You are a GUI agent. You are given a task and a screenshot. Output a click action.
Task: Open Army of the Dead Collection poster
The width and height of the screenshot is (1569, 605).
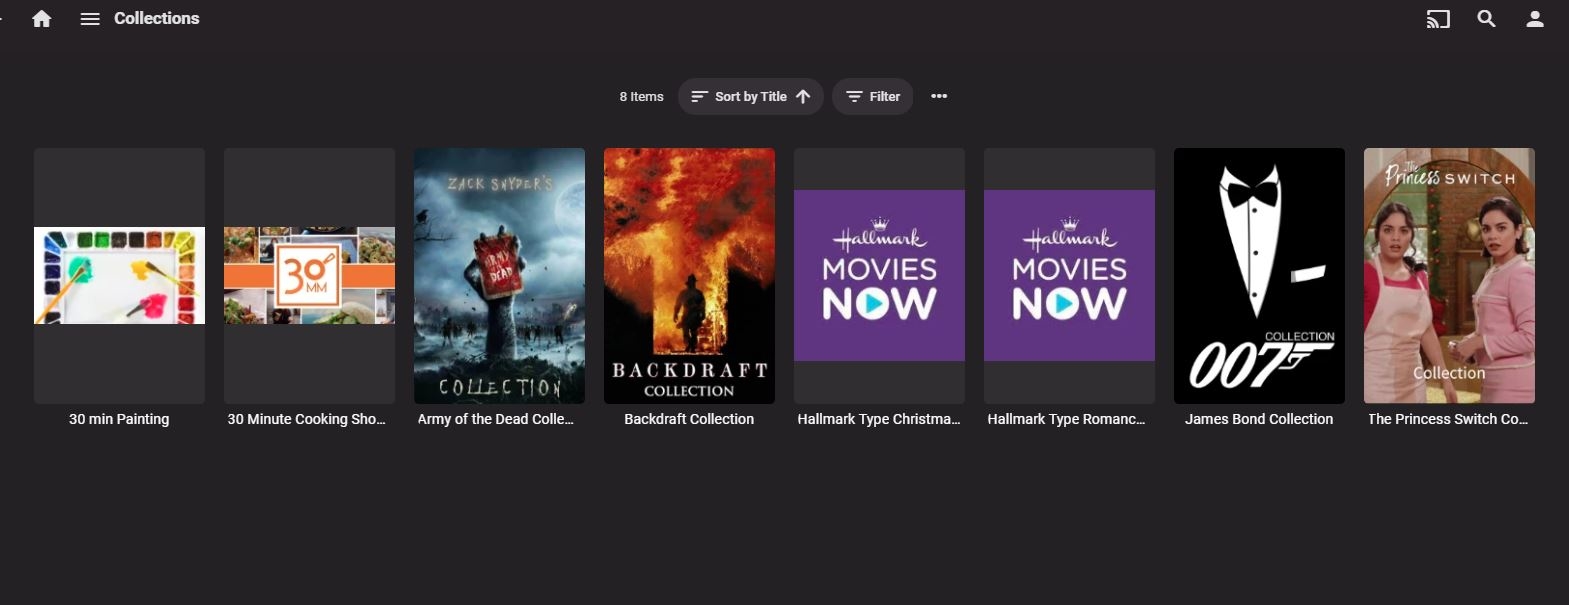499,276
